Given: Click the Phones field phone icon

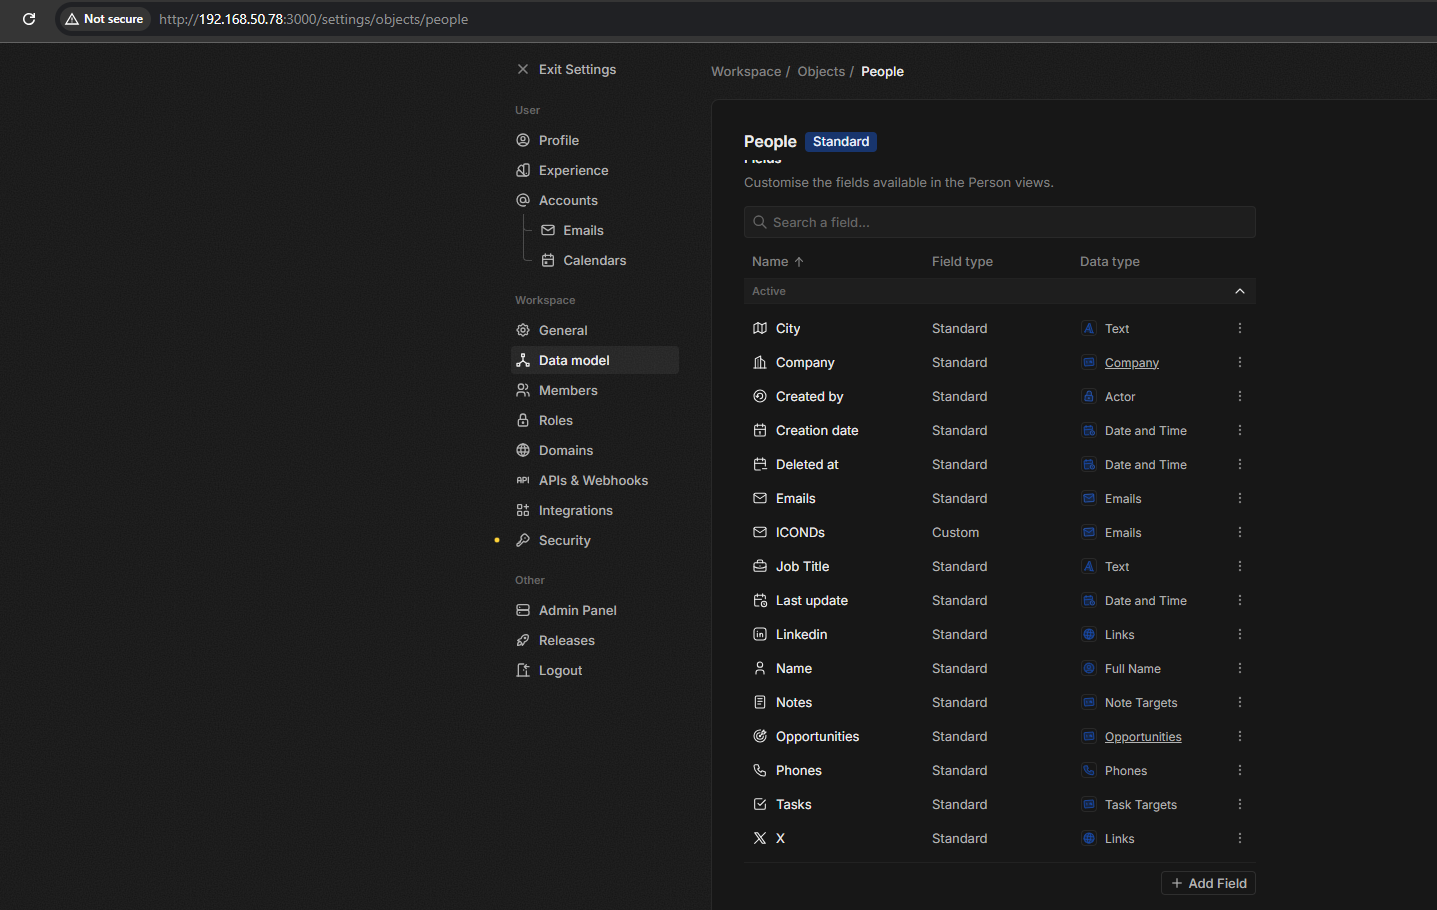Looking at the screenshot, I should pyautogui.click(x=760, y=770).
